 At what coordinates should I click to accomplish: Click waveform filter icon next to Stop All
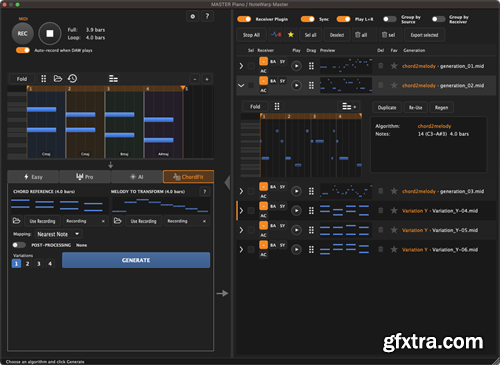(x=276, y=35)
